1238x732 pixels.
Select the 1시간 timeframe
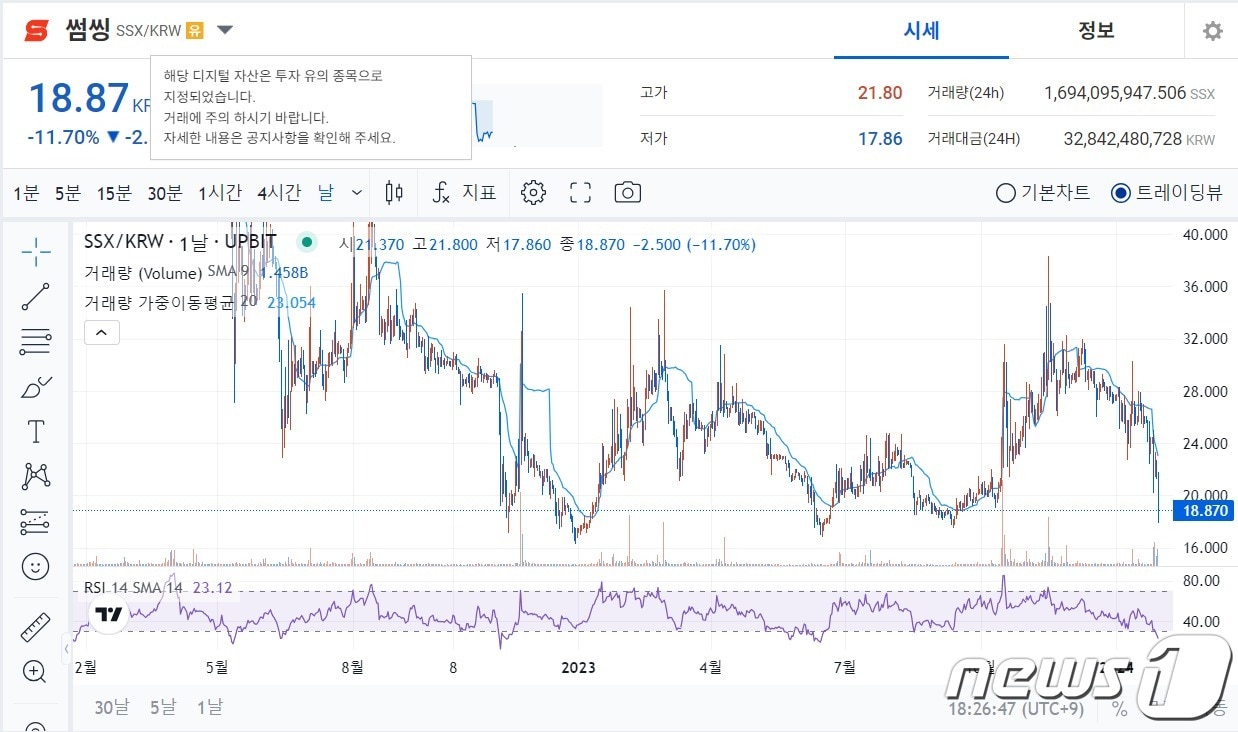click(219, 192)
